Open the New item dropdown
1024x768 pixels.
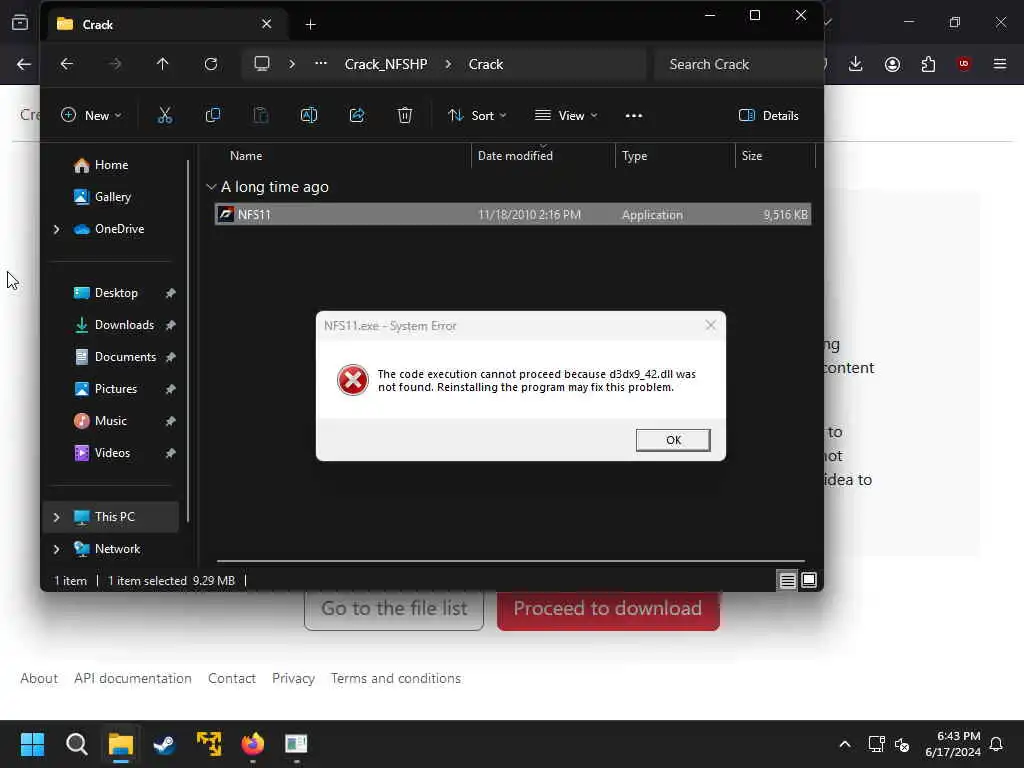click(x=91, y=116)
